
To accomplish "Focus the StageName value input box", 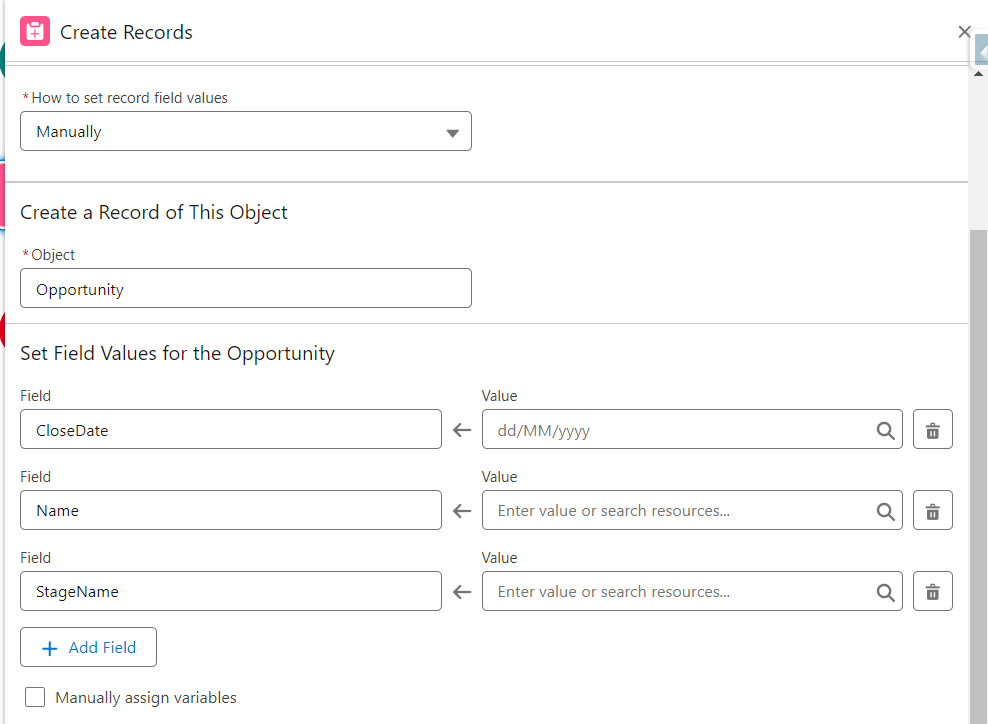I will tap(675, 592).
